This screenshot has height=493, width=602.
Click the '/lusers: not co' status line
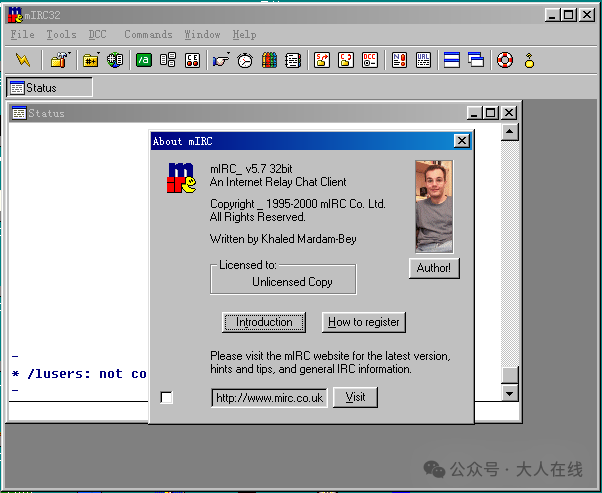click(79, 374)
